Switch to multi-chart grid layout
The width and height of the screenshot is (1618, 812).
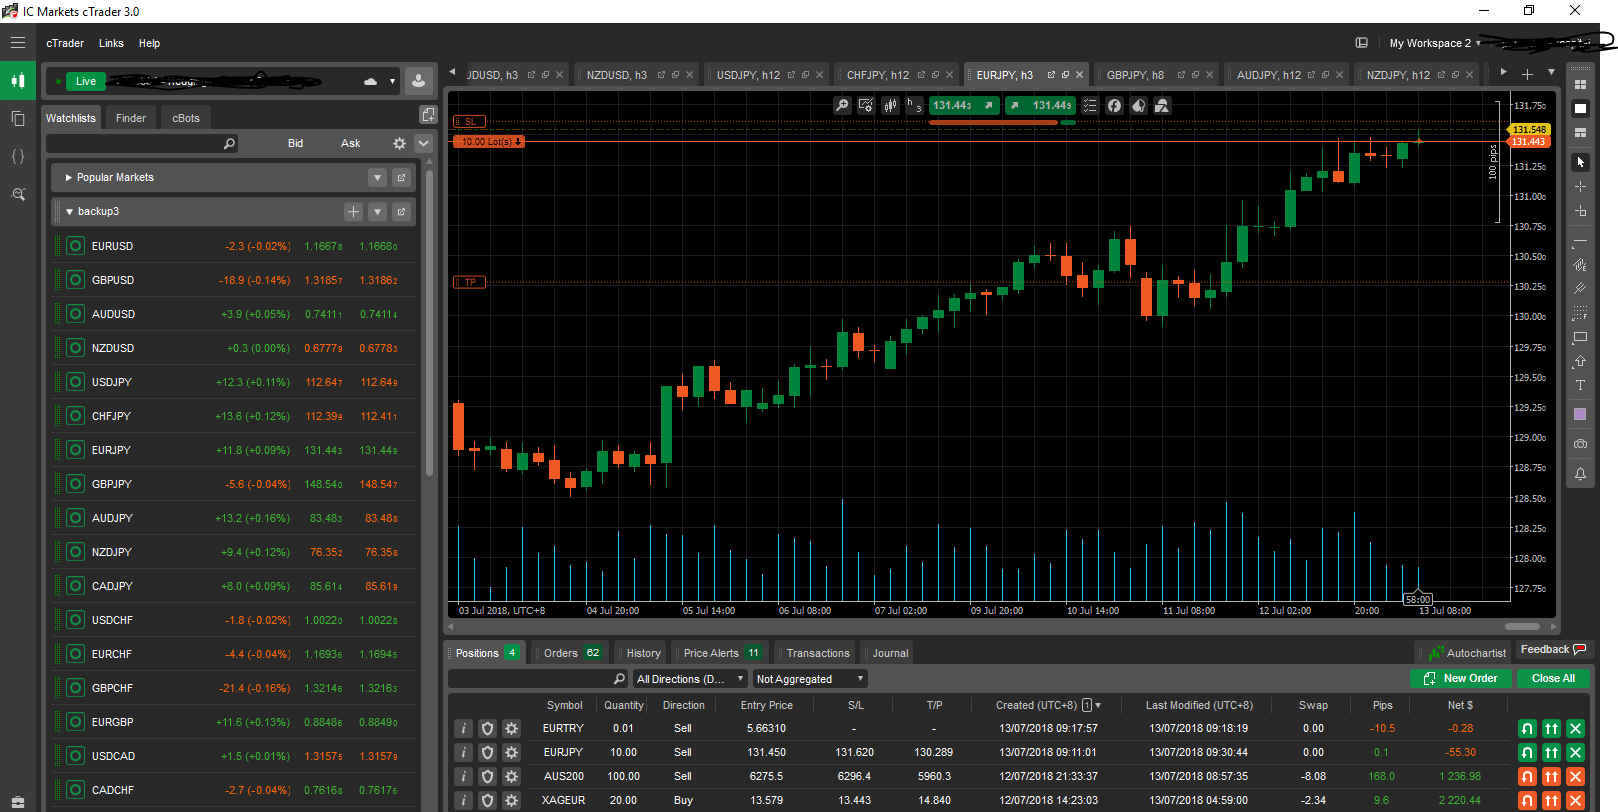pos(1580,84)
